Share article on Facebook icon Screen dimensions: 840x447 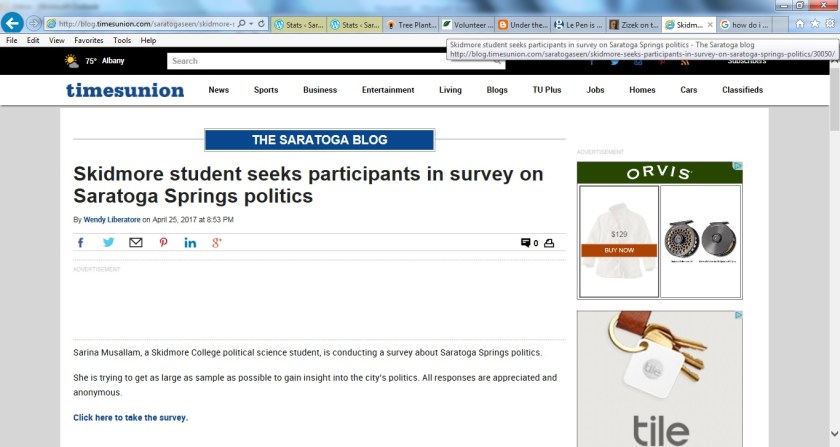tap(81, 243)
